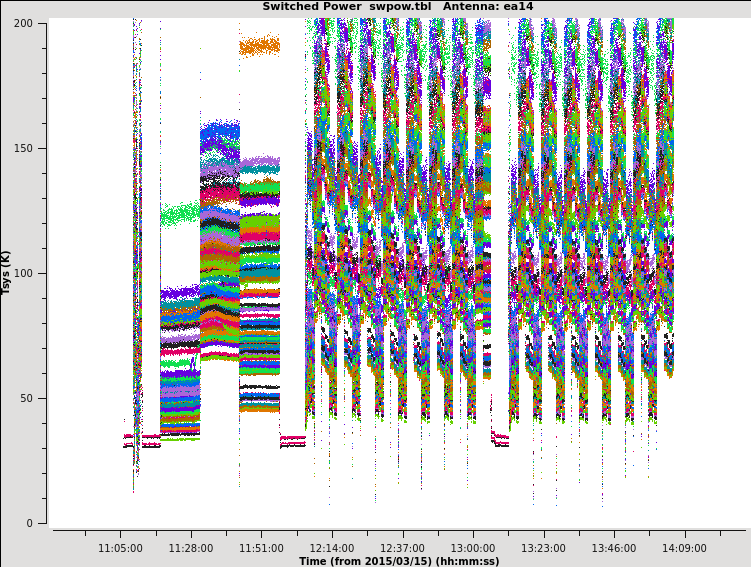Click the 11:51:00 time tick label
This screenshot has width=751, height=567.
tap(261, 548)
